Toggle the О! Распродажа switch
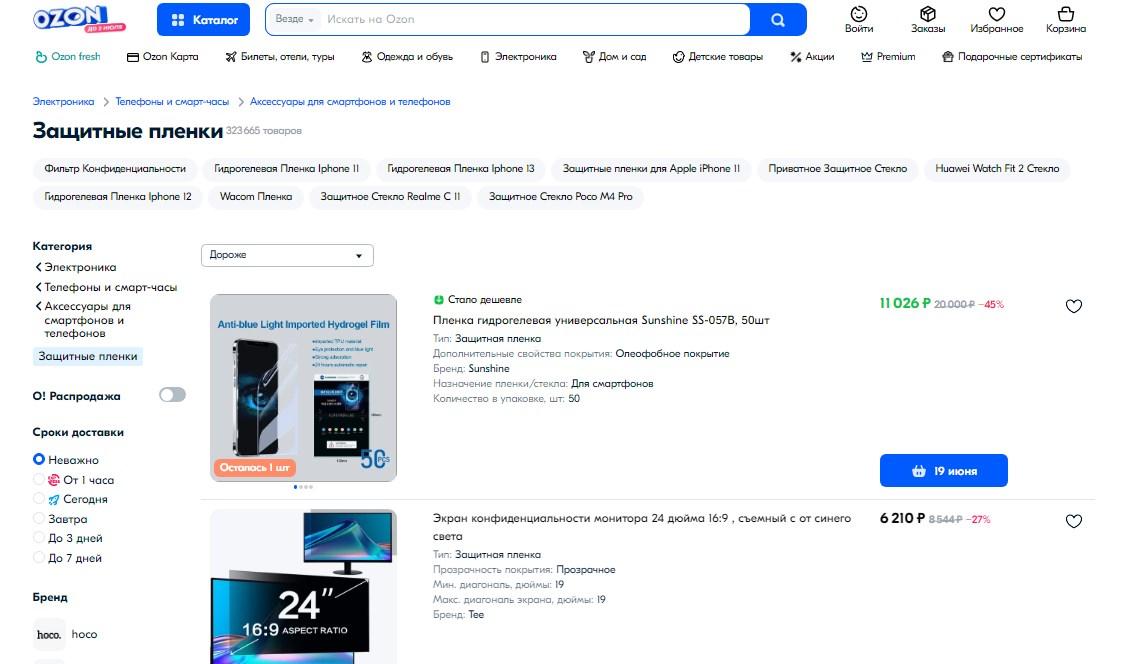Viewport: 1133px width, 664px height. (172, 394)
